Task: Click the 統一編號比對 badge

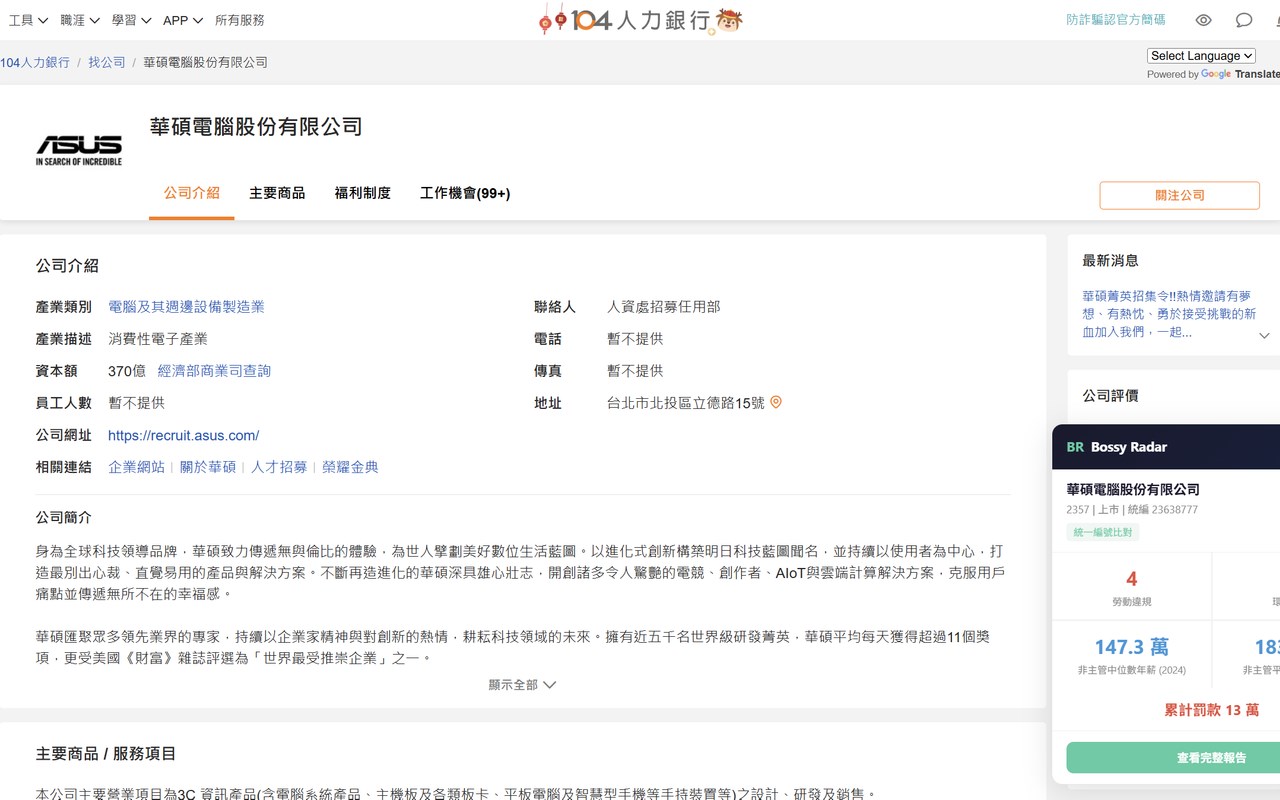Action: [x=1102, y=532]
